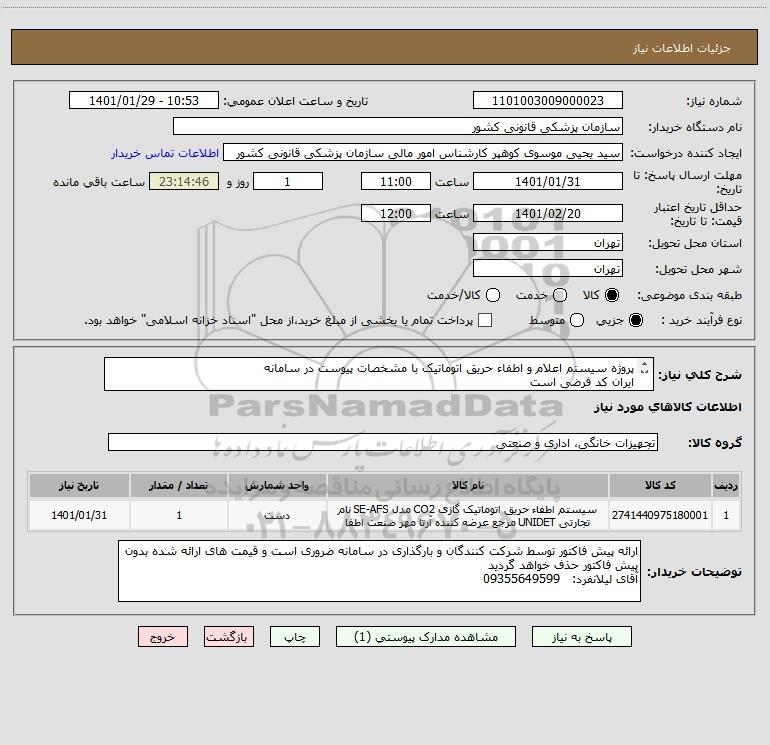The width and height of the screenshot is (770, 745).
Task: Select the کالا radio button
Action: 612,295
